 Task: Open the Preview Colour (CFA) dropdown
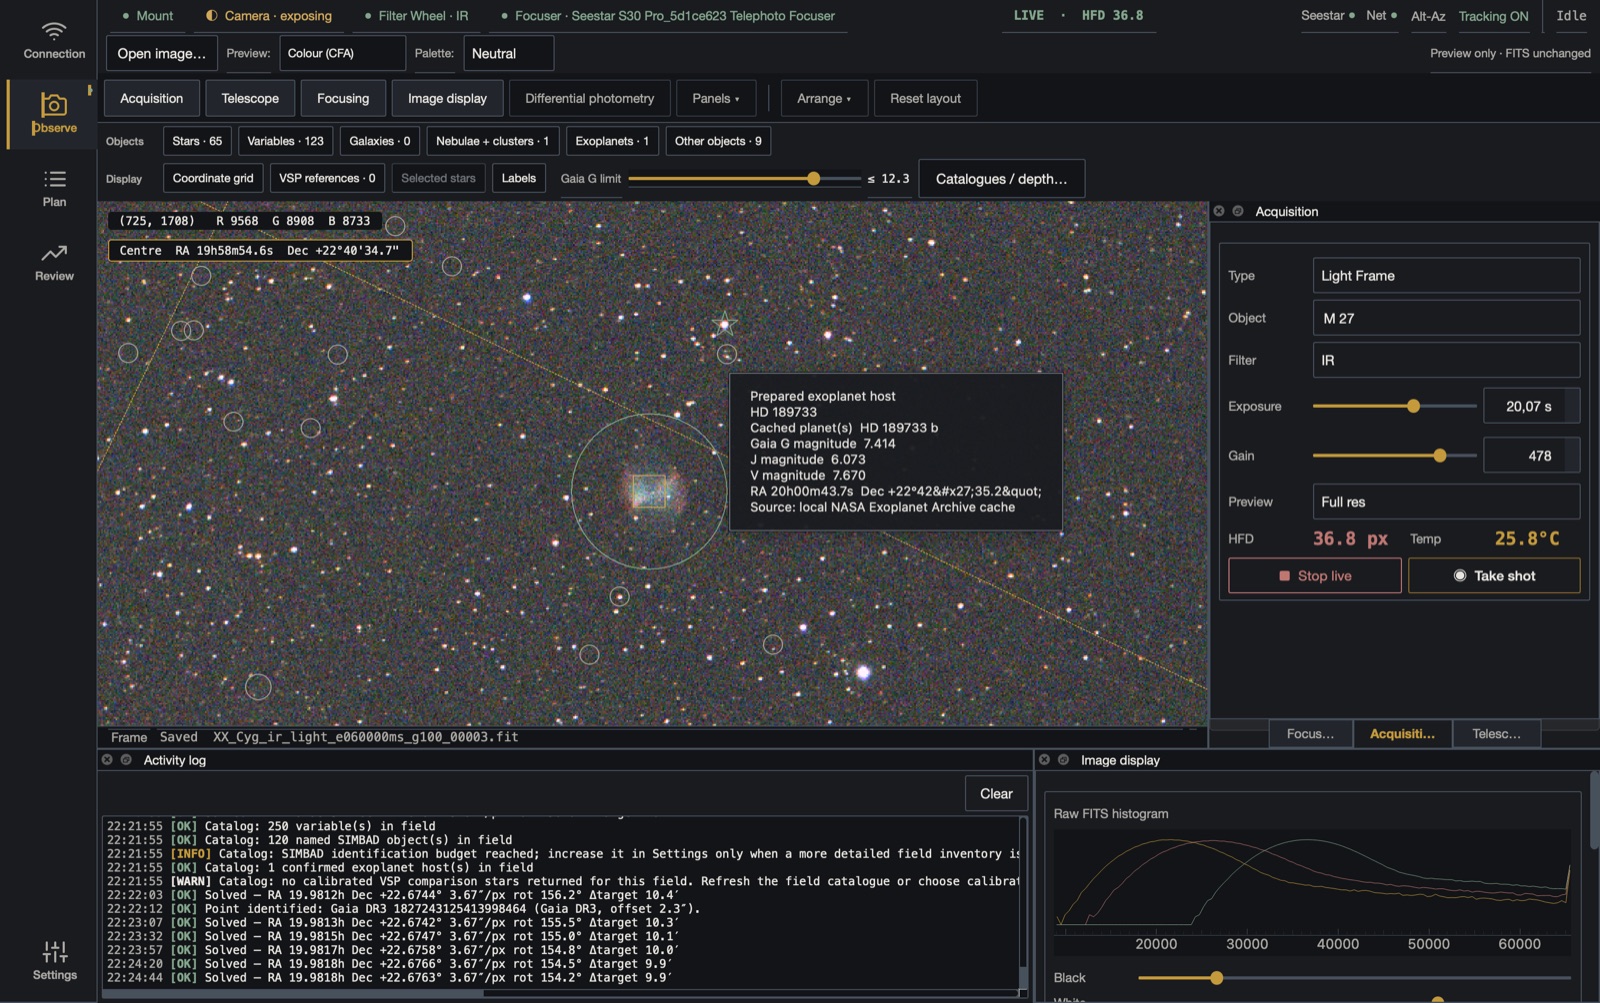point(342,53)
